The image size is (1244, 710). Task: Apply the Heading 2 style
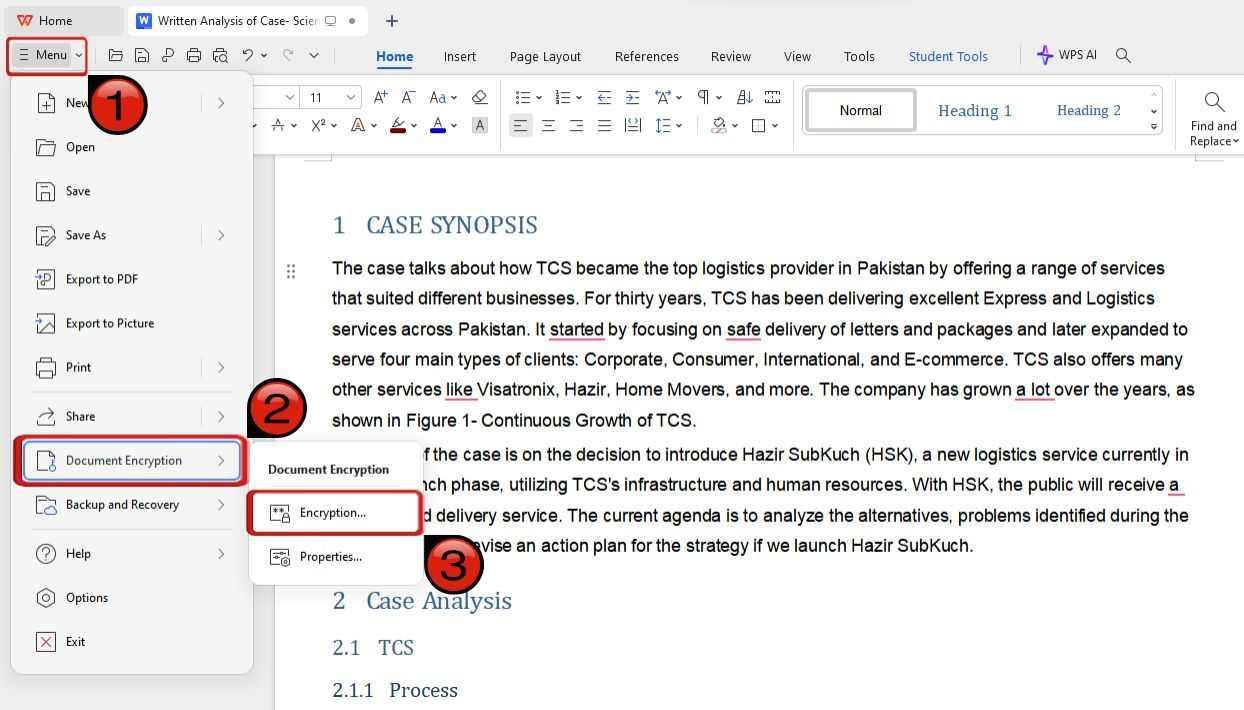click(1088, 110)
